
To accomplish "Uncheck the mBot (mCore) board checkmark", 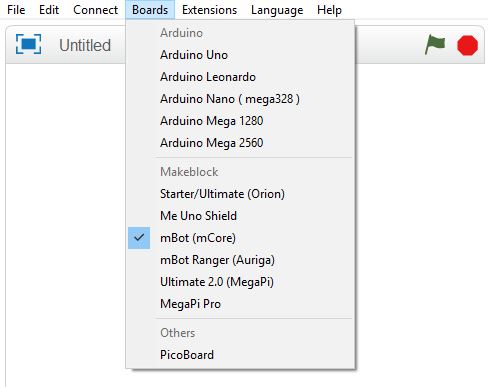I will pyautogui.click(x=139, y=238).
